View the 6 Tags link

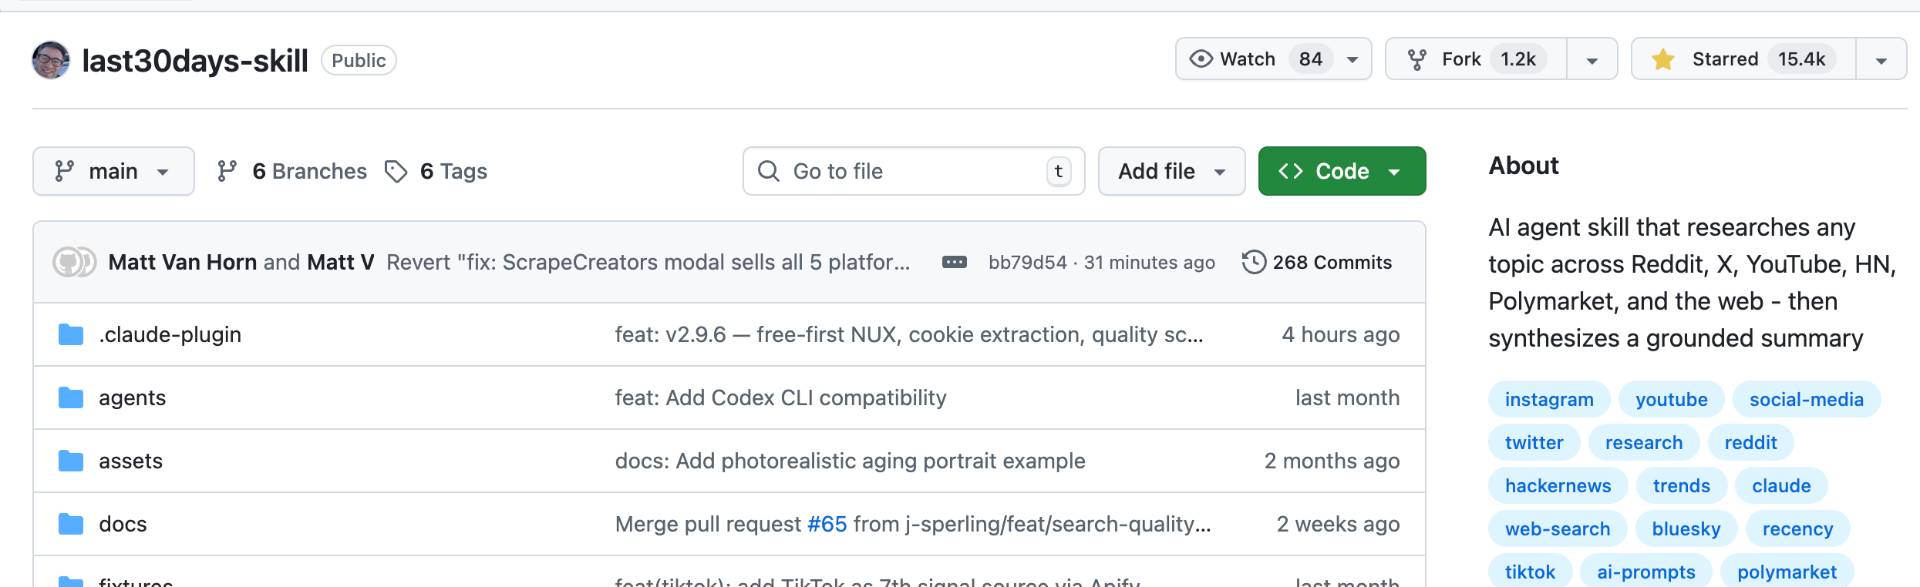coord(437,171)
